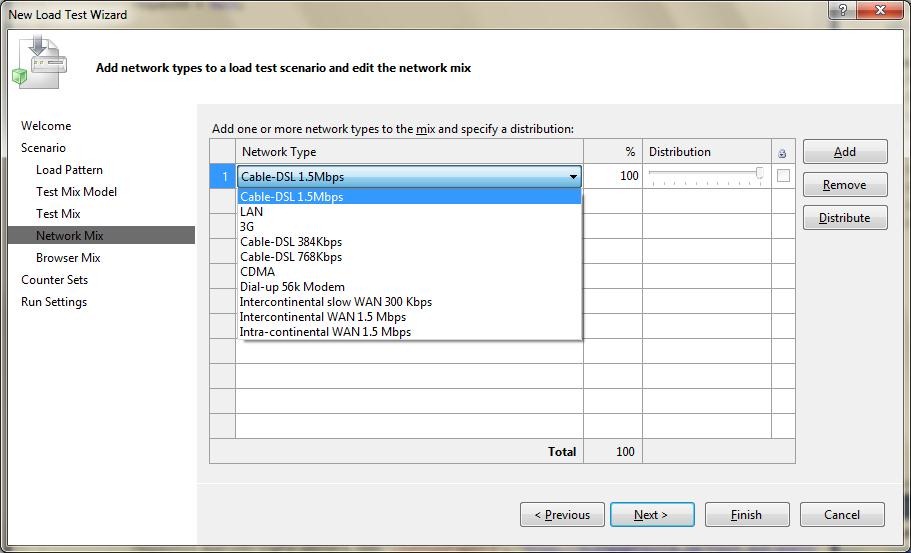911x553 pixels.
Task: Select Intercontinental WAN 1.5 Mbps
Action: coord(409,317)
